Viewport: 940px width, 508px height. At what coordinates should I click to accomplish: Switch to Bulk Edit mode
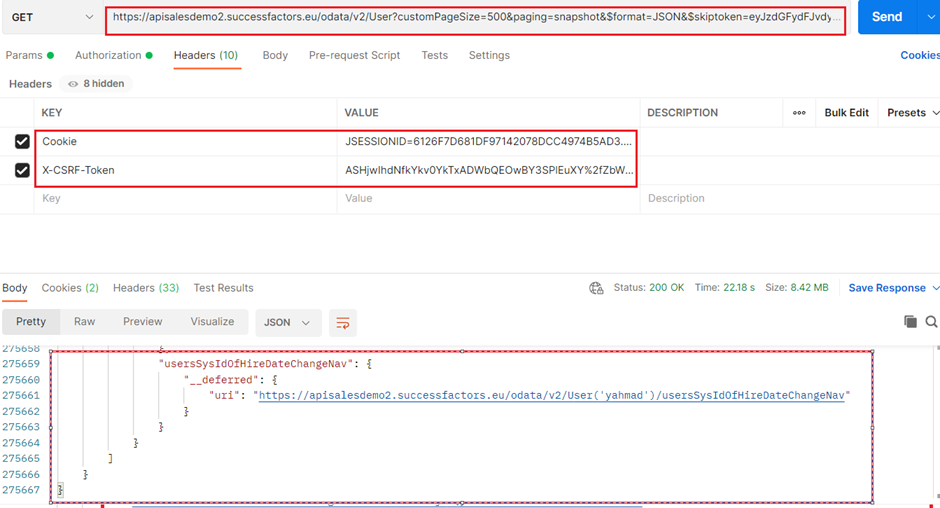(846, 113)
